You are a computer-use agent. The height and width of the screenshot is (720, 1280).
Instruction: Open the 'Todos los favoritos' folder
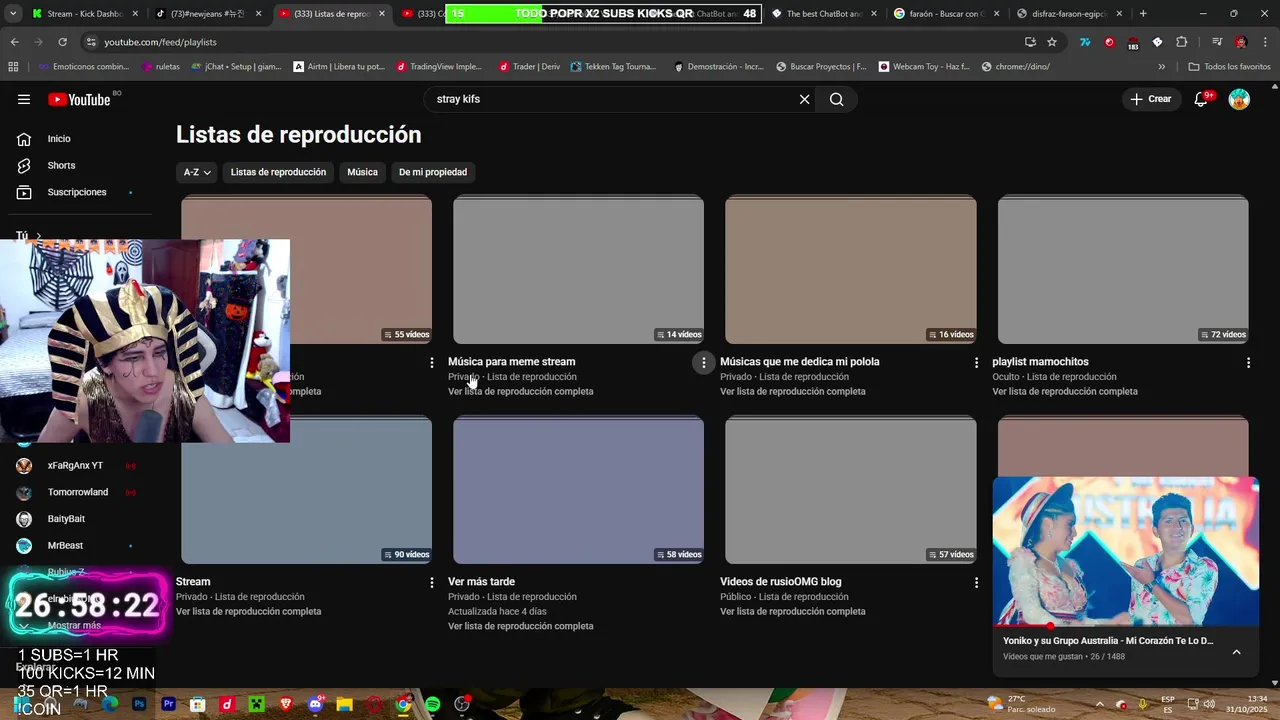[1229, 67]
